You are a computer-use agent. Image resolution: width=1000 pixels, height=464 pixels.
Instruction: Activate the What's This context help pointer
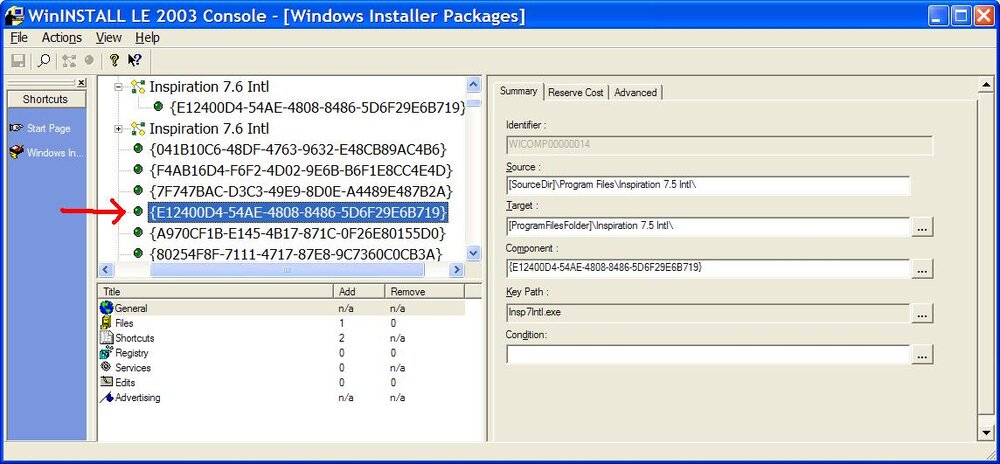tap(135, 61)
